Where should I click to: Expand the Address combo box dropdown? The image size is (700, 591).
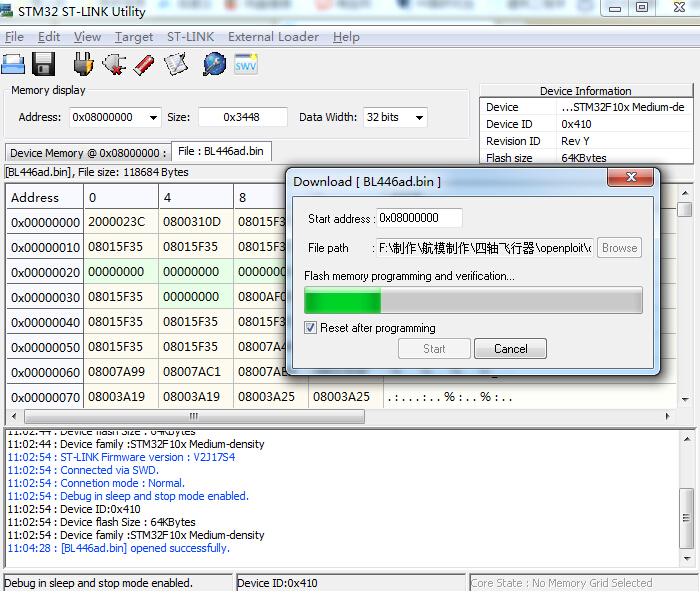(153, 117)
